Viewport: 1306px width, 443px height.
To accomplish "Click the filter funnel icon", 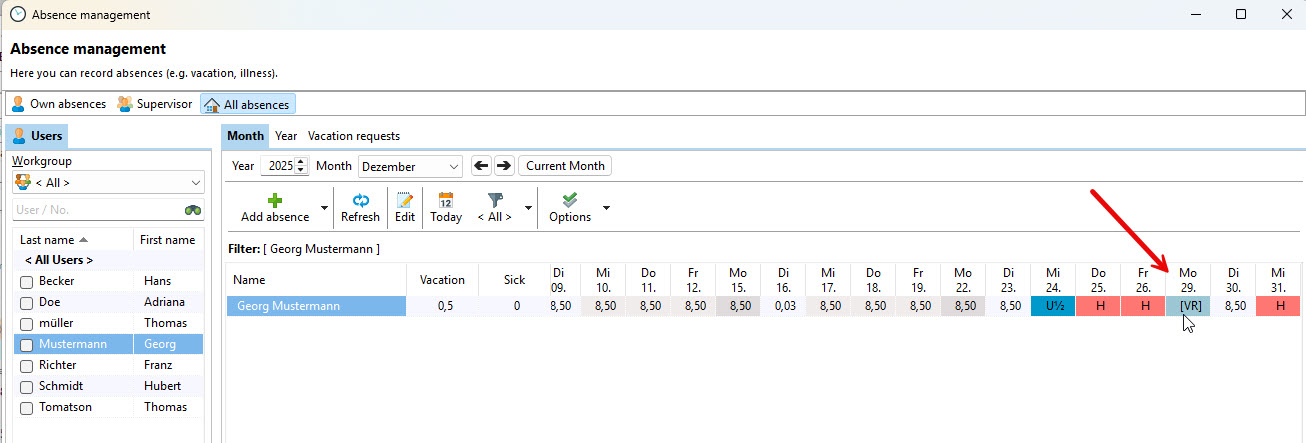I will click(495, 200).
